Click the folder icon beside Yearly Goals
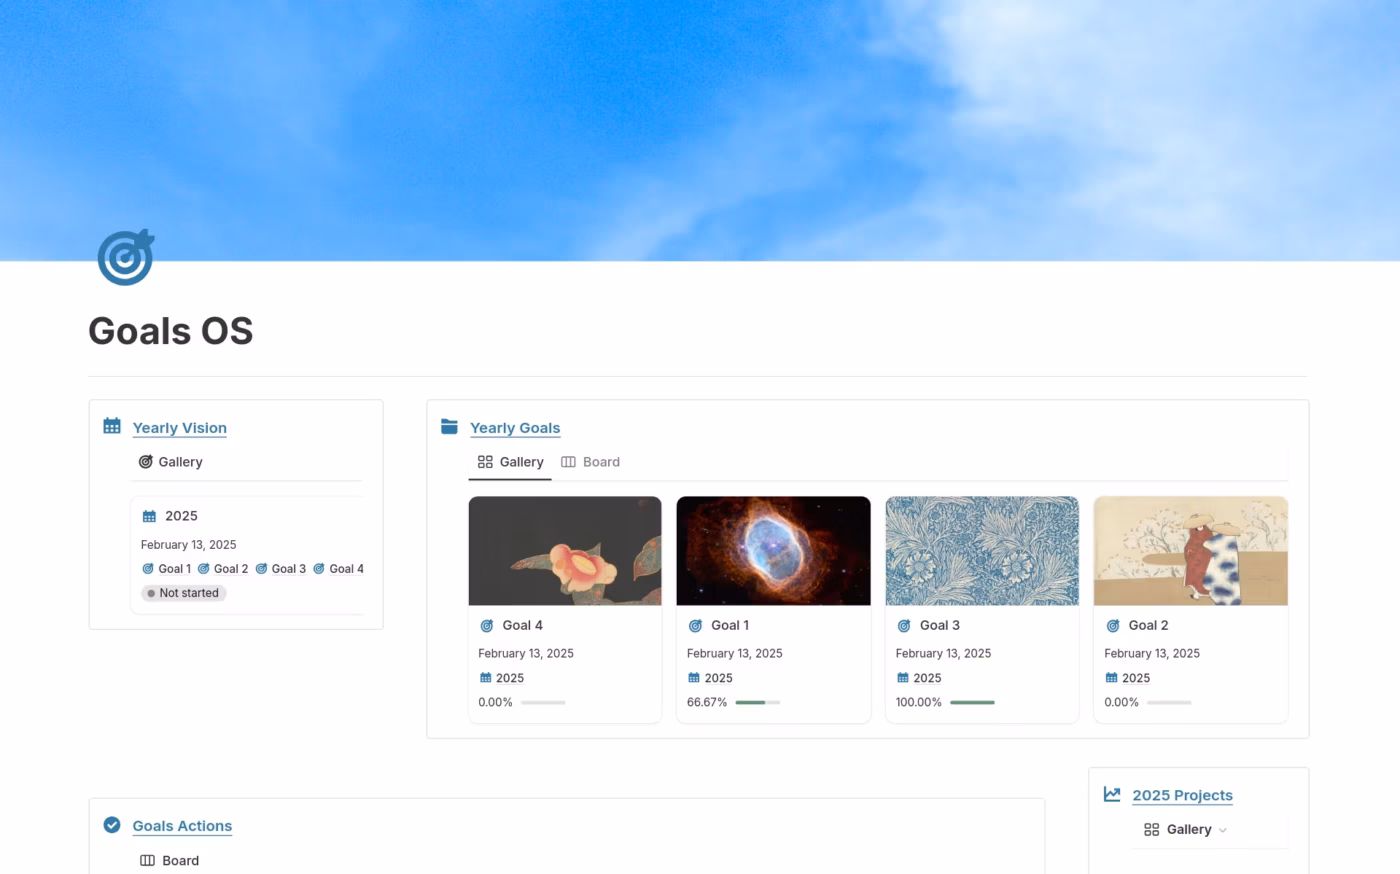The height and width of the screenshot is (874, 1400). (449, 426)
